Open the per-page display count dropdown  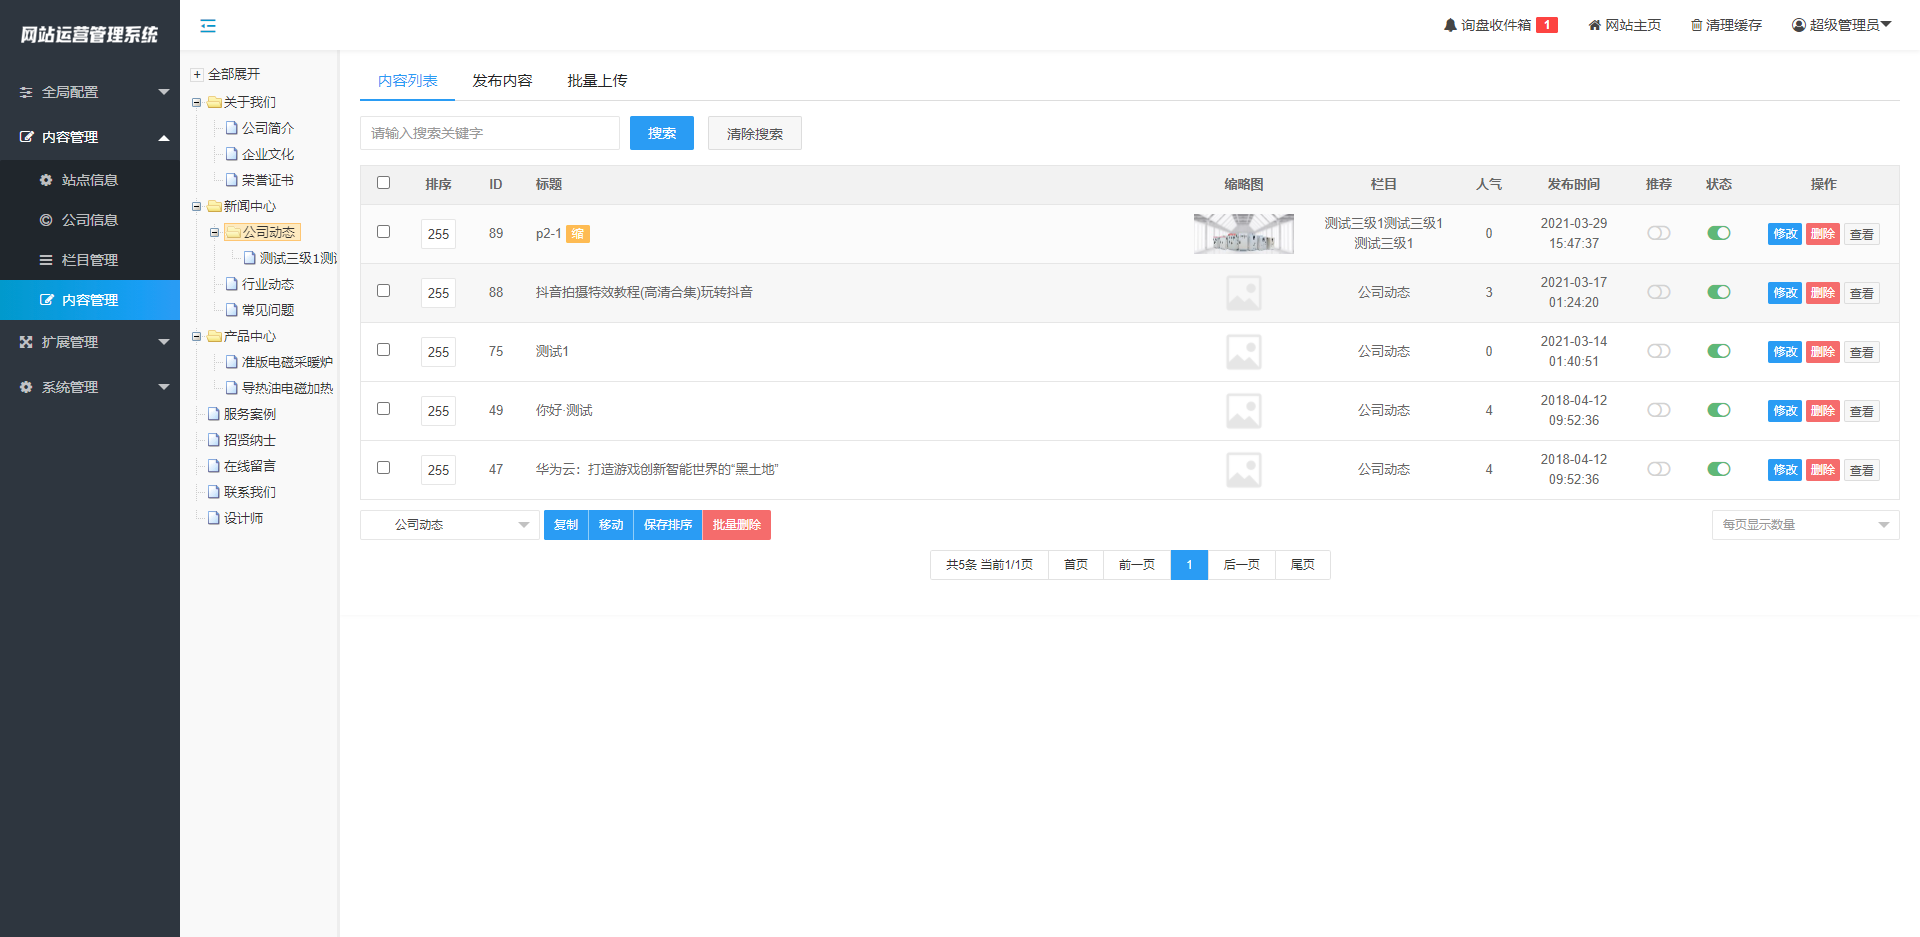coord(1804,525)
